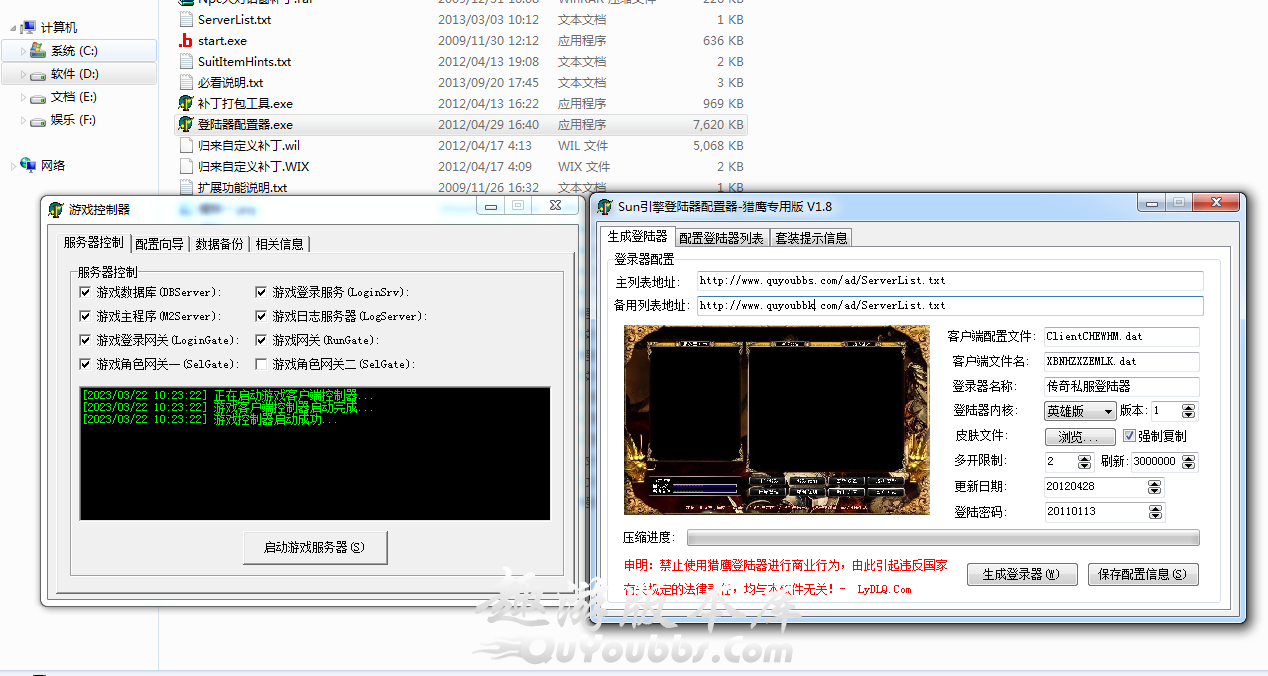
Task: Uncheck the 游戏数据库 (DBServer) checkbox
Action: tap(85, 292)
